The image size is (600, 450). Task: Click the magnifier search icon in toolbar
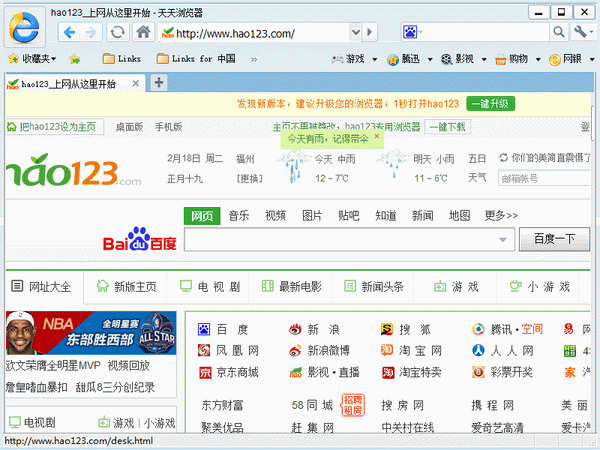[x=559, y=32]
